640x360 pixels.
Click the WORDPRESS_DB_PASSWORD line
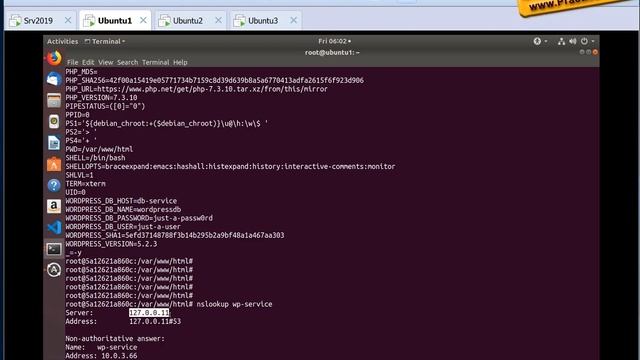[139, 218]
